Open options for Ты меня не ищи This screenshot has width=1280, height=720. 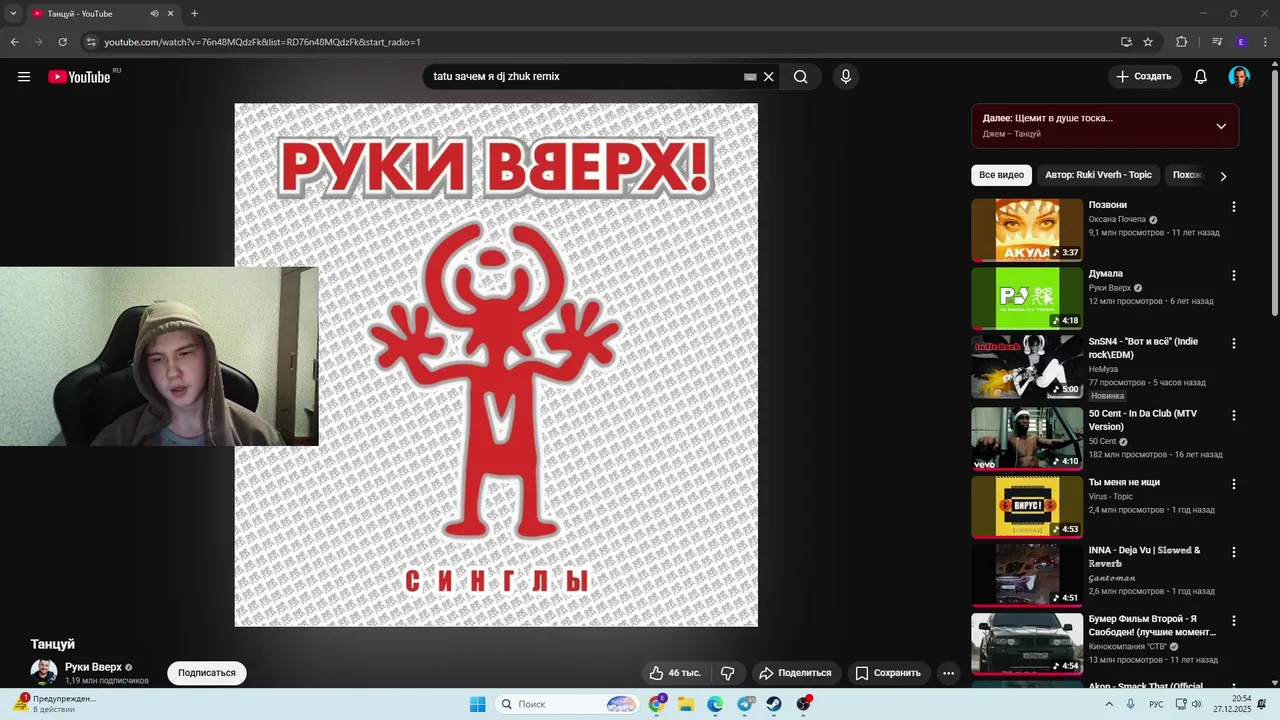1233,484
